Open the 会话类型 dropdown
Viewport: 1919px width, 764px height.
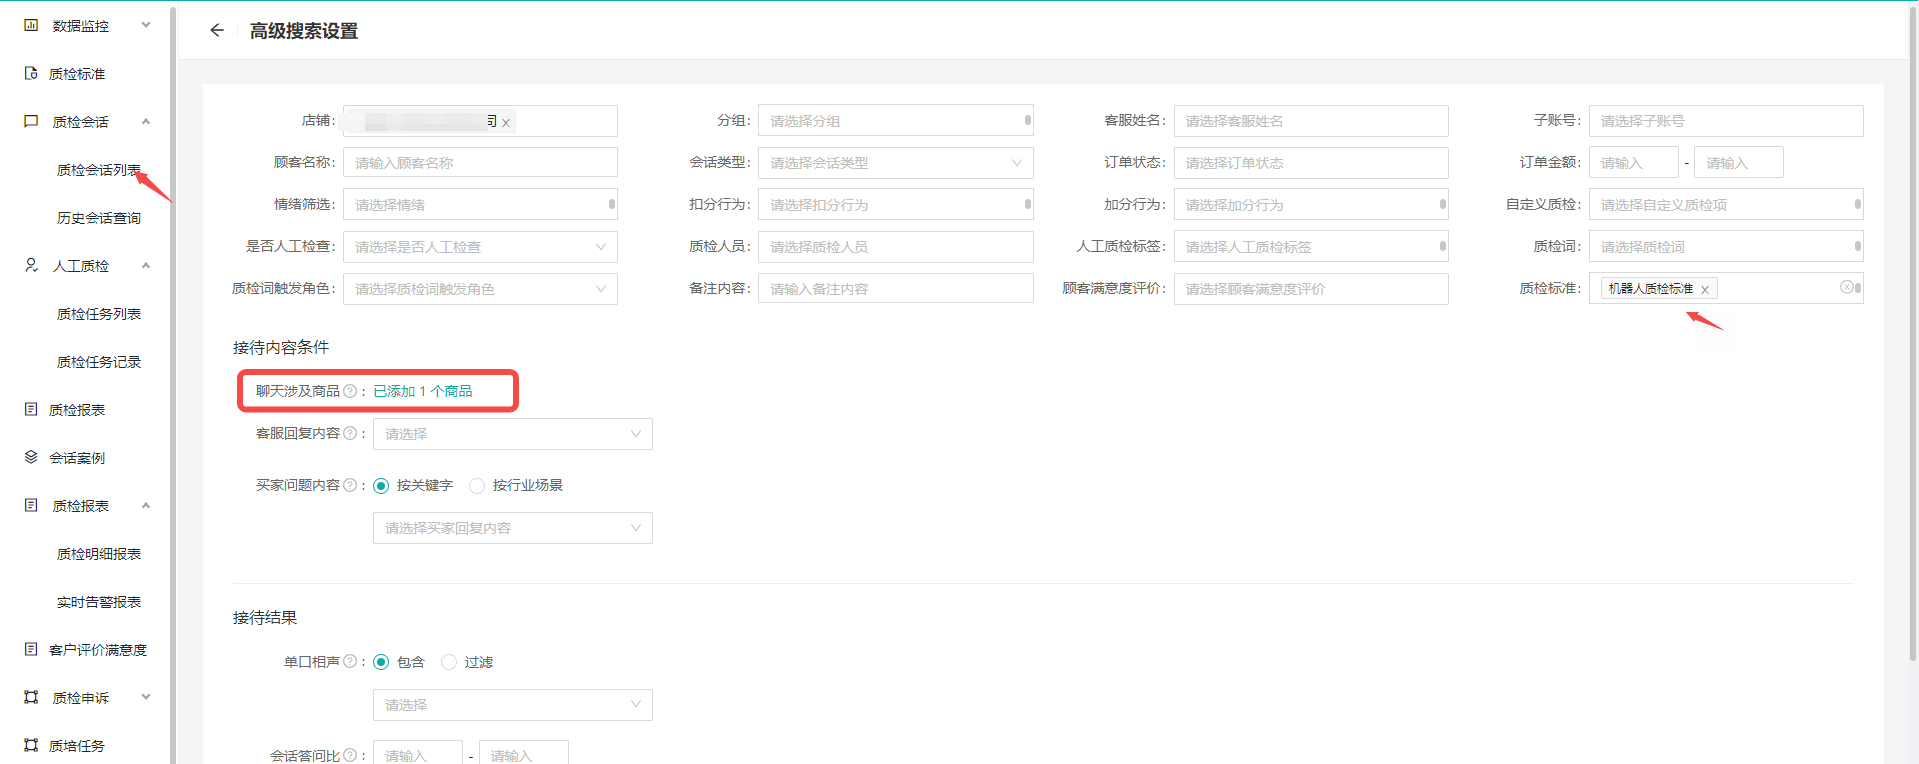[896, 163]
